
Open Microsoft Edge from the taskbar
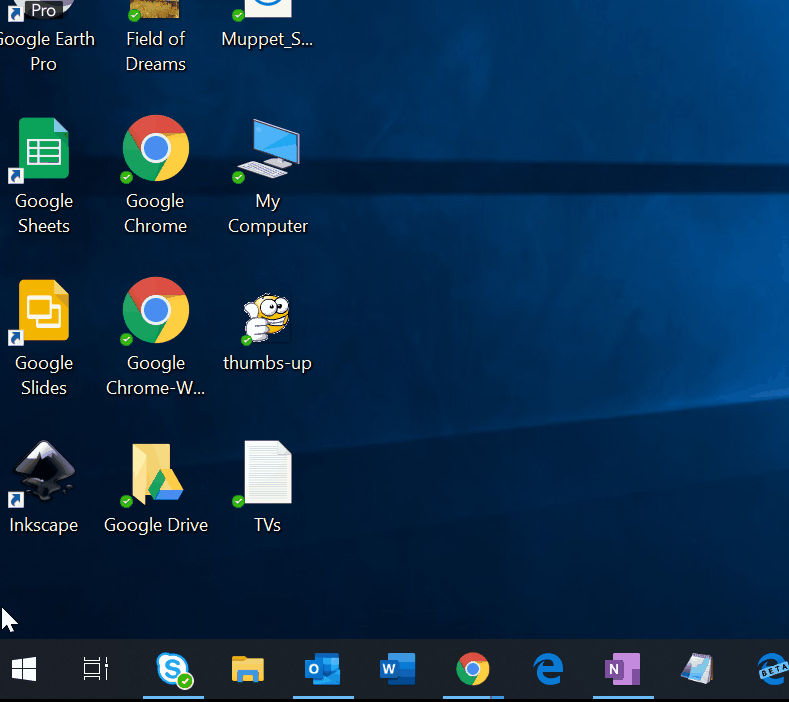point(548,669)
